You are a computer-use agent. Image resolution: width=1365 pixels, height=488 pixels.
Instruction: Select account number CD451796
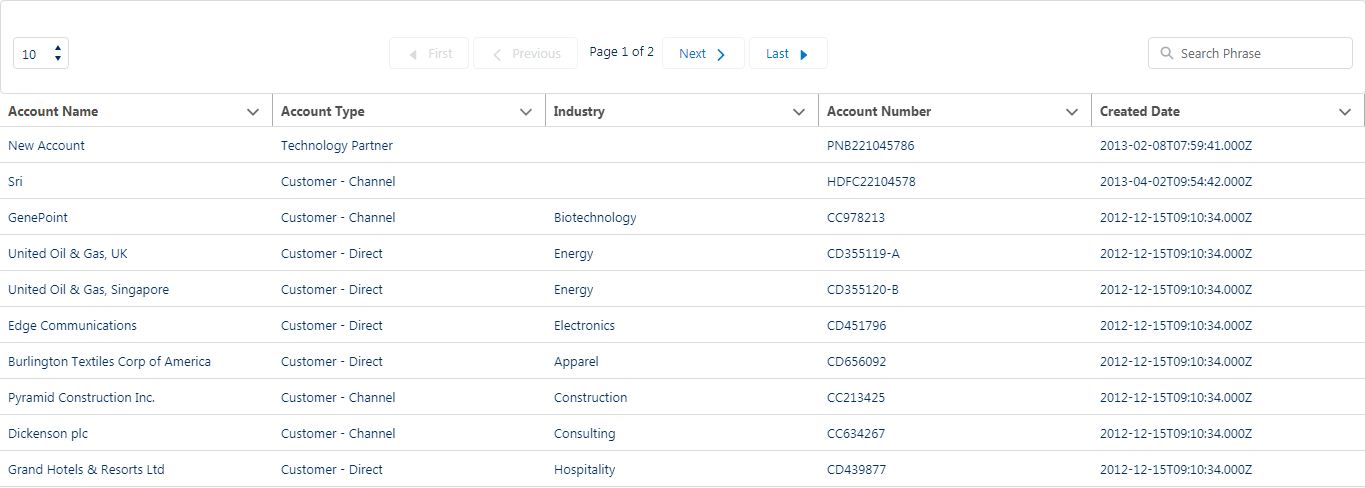click(856, 326)
